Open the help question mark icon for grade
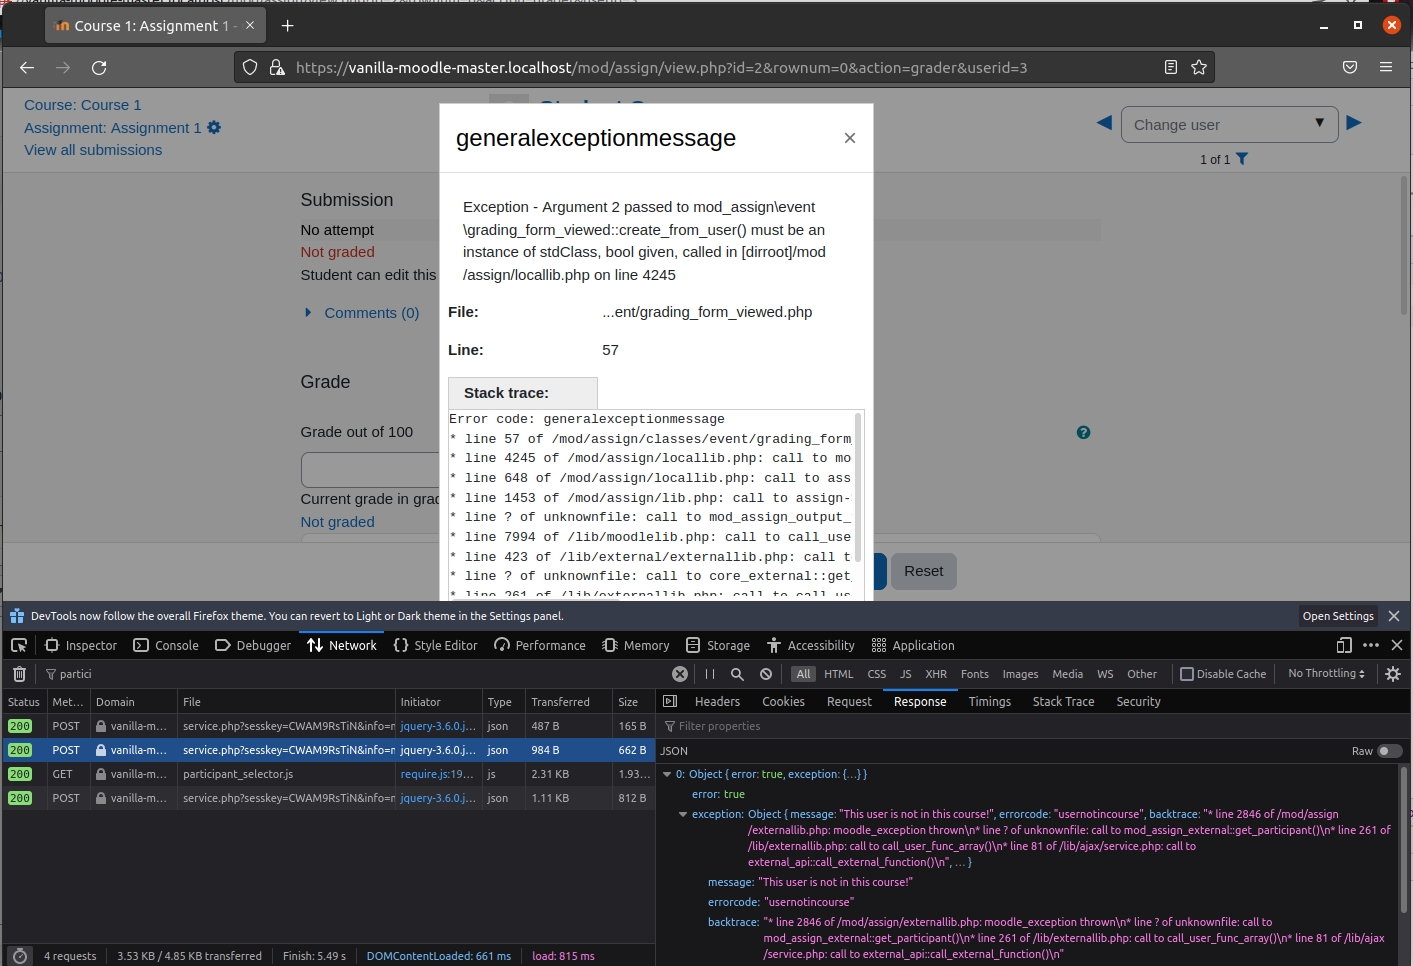This screenshot has width=1413, height=966. tap(1083, 432)
